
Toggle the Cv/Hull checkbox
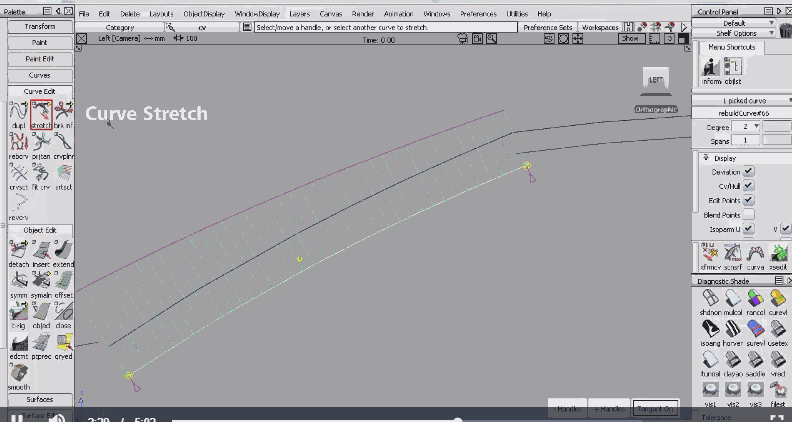[x=748, y=186]
